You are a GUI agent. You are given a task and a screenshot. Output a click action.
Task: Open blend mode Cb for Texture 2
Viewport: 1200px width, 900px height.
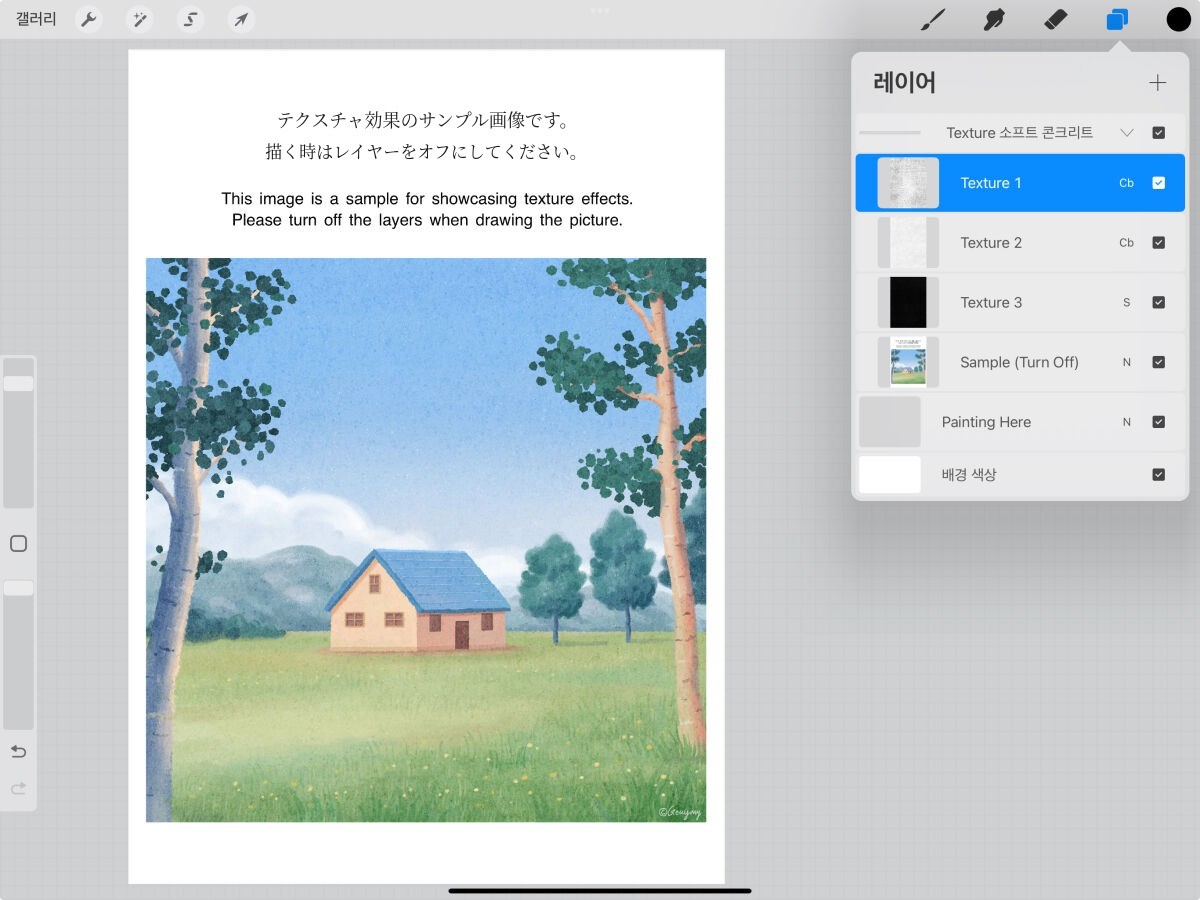tap(1126, 243)
